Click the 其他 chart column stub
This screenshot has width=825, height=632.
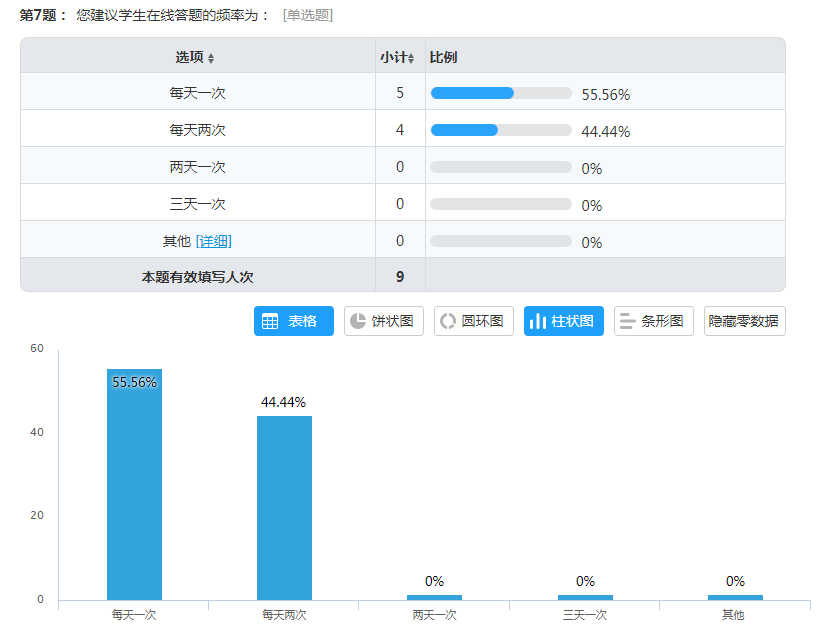click(x=735, y=597)
